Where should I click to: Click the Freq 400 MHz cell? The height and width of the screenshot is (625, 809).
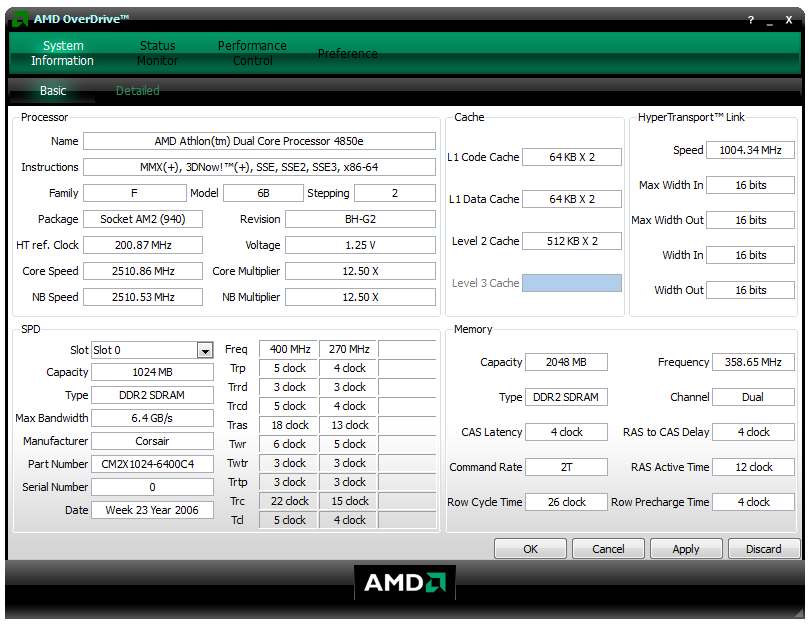tap(289, 349)
